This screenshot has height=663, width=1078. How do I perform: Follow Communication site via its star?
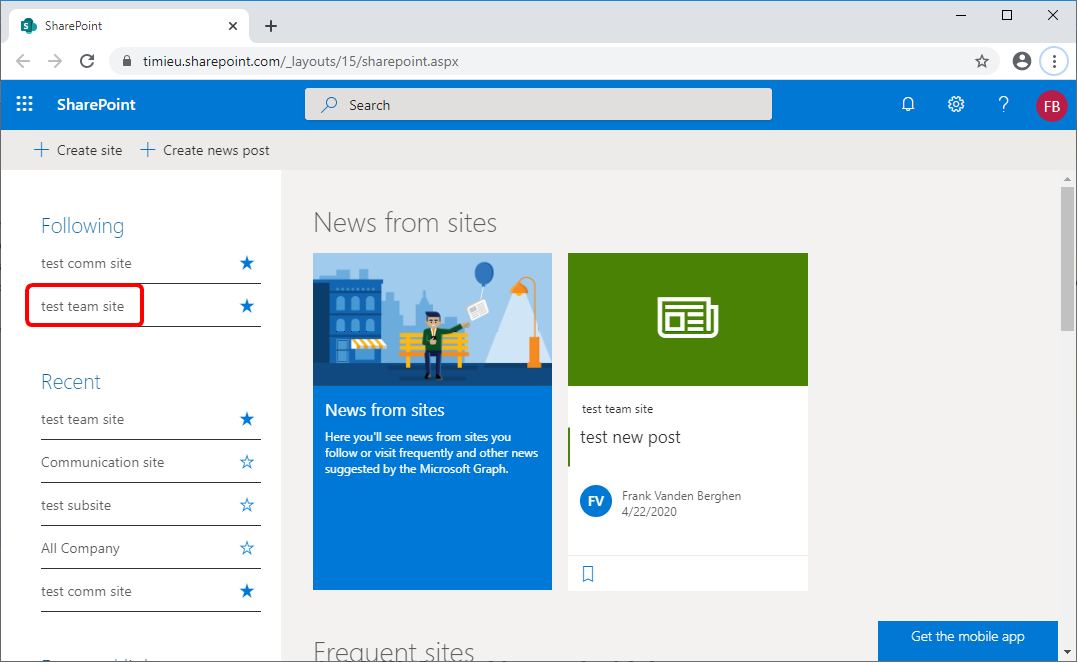247,462
